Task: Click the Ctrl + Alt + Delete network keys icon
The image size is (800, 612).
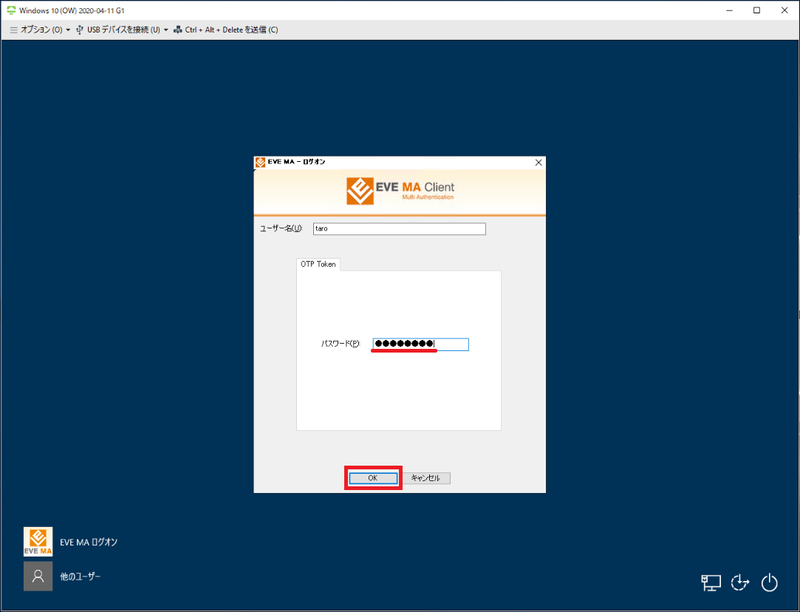Action: (x=178, y=30)
